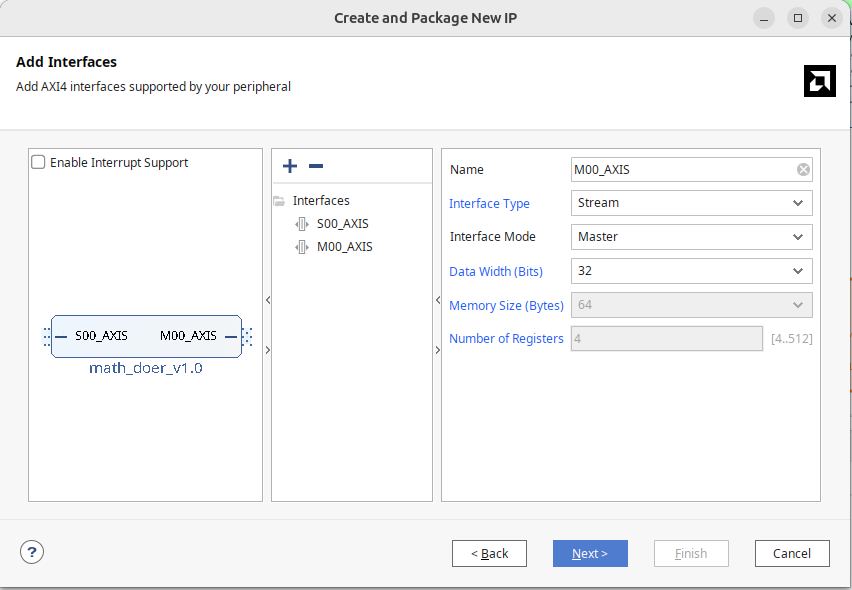Open the Interface Mode dropdown
This screenshot has height=590, width=852.
point(691,237)
